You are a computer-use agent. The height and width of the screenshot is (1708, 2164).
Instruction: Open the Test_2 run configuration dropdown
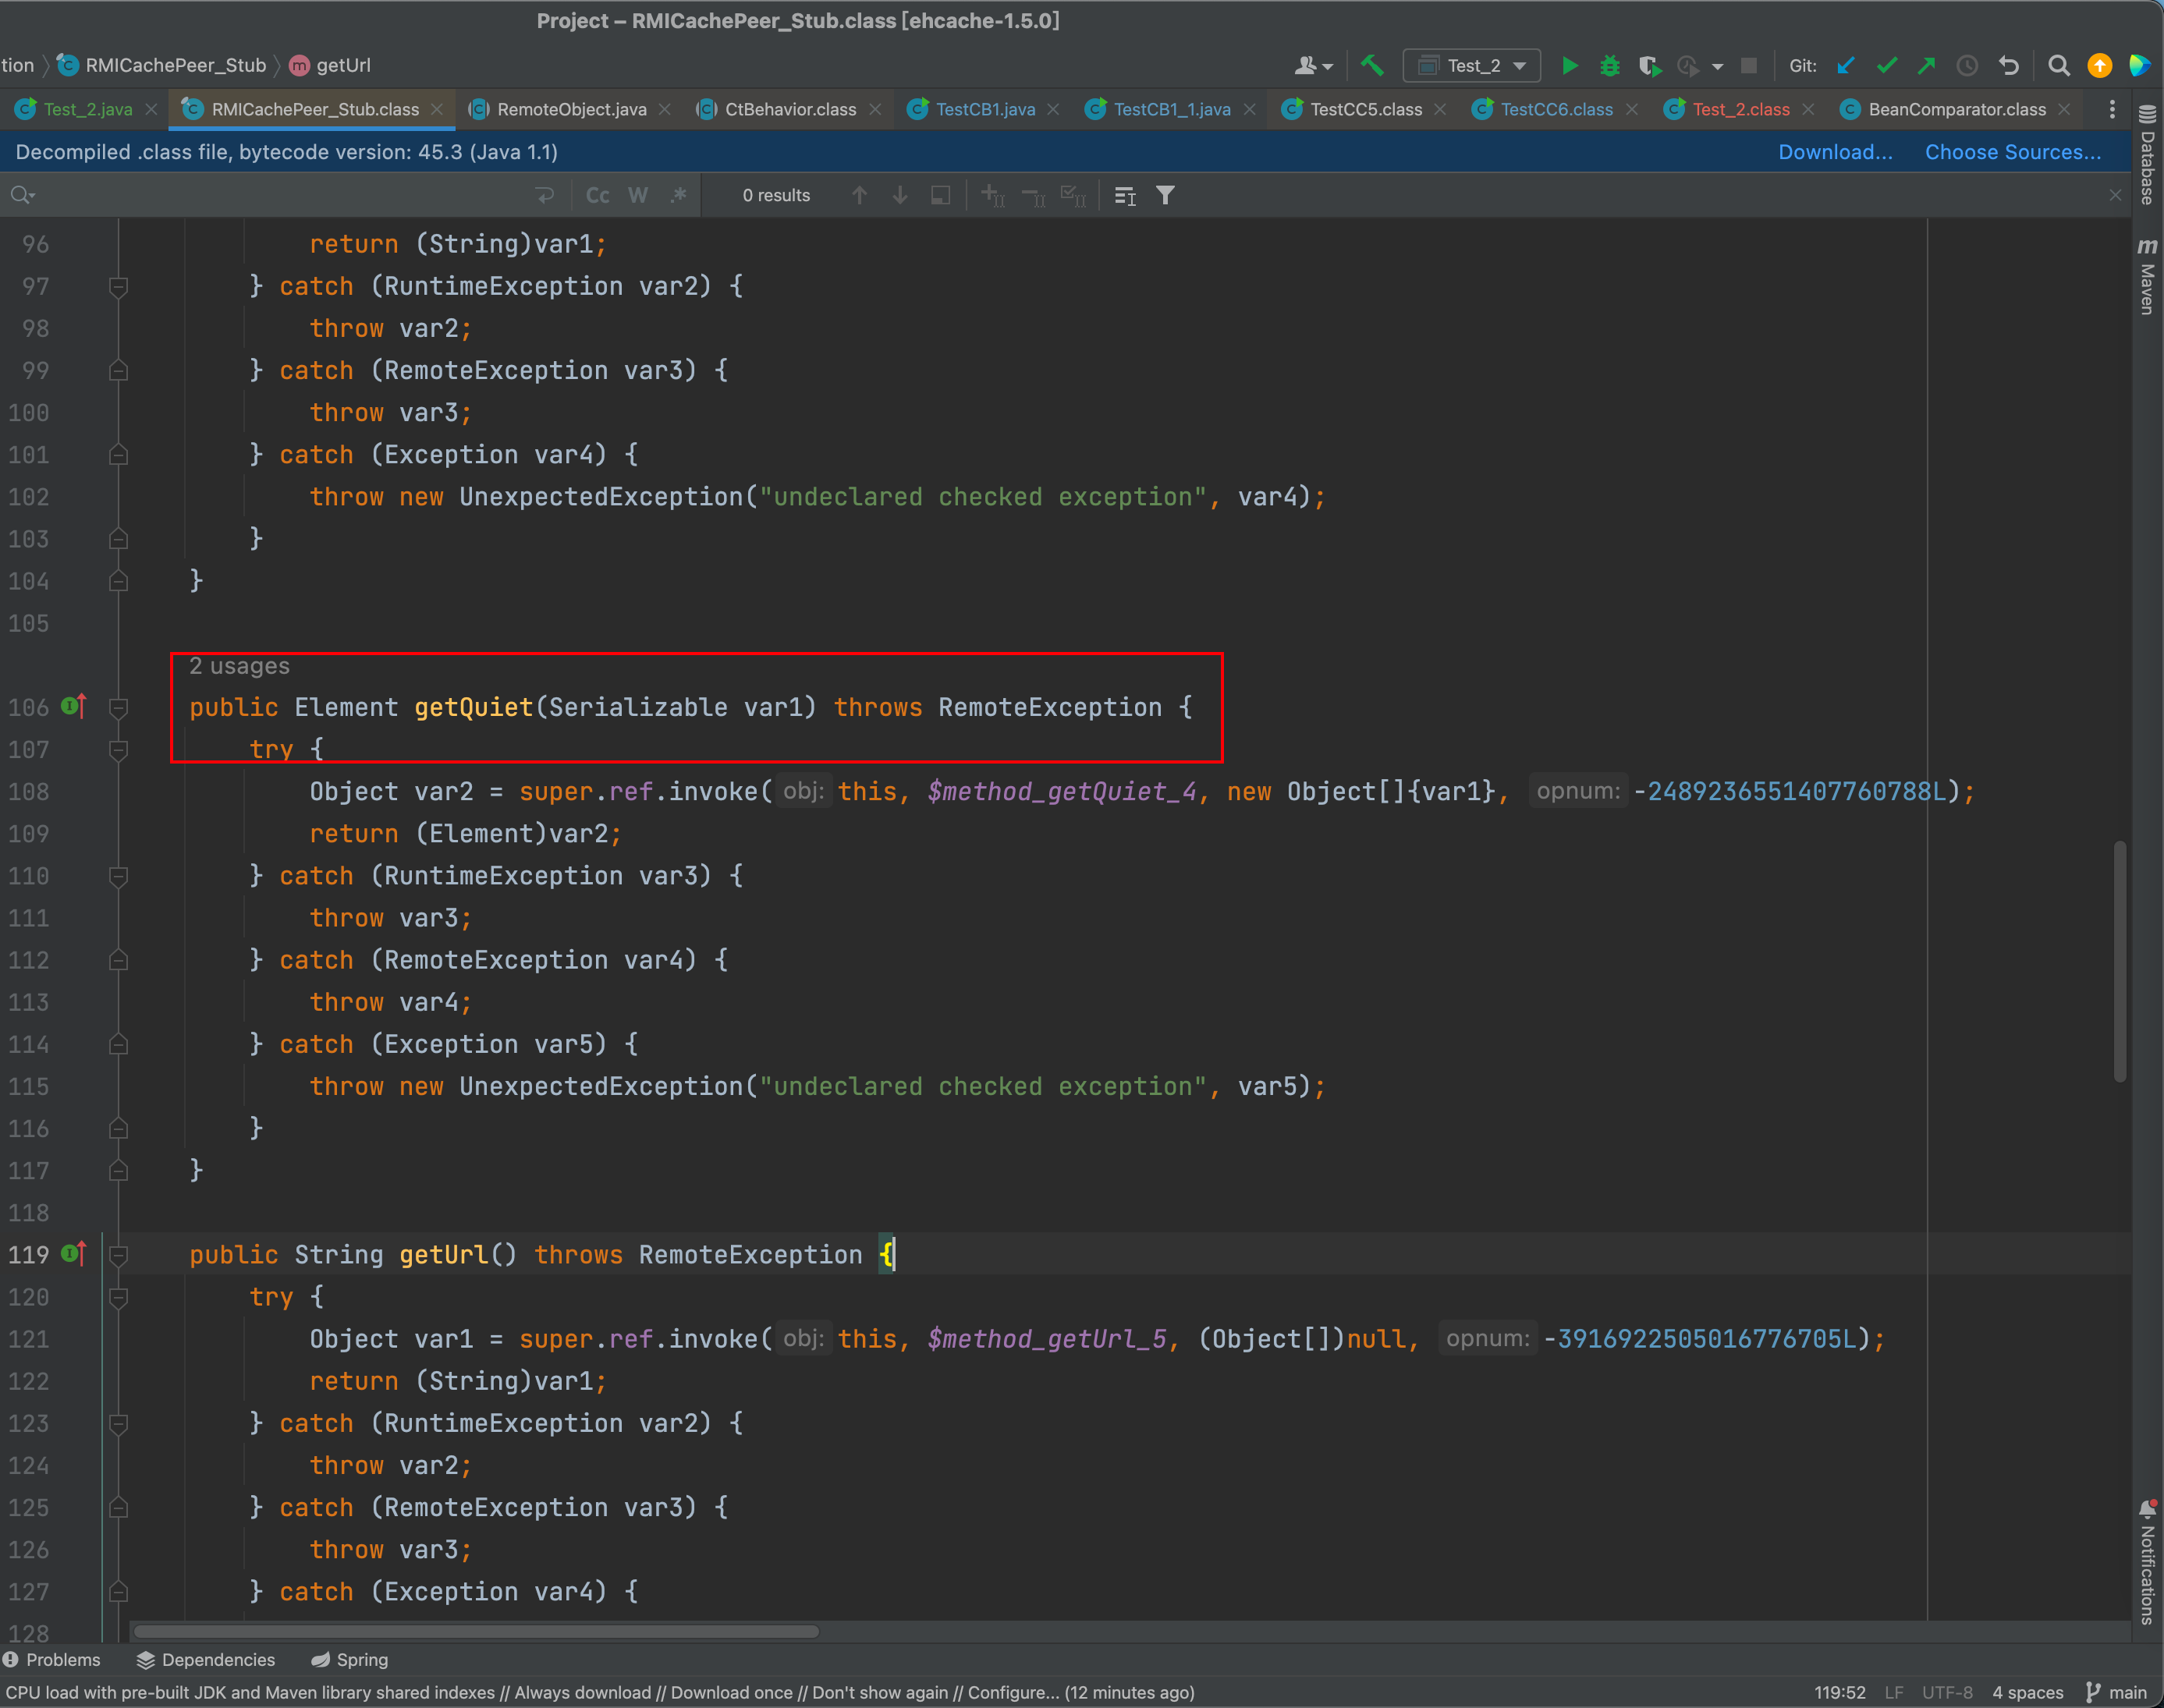click(1472, 66)
